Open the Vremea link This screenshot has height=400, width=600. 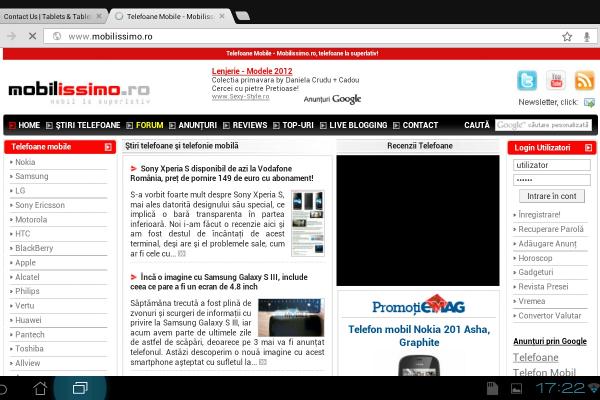click(532, 301)
